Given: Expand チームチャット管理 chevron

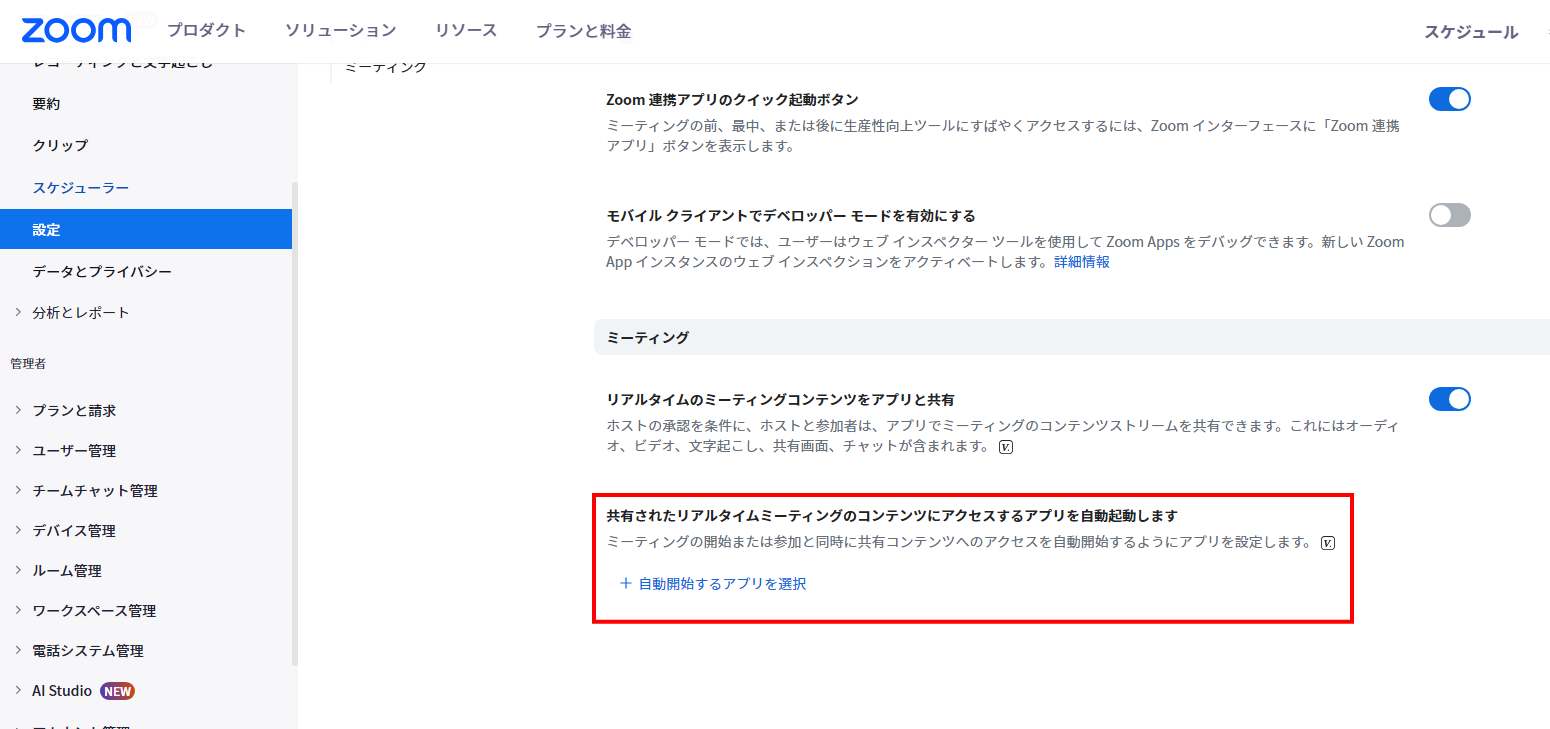Looking at the screenshot, I should [x=18, y=491].
